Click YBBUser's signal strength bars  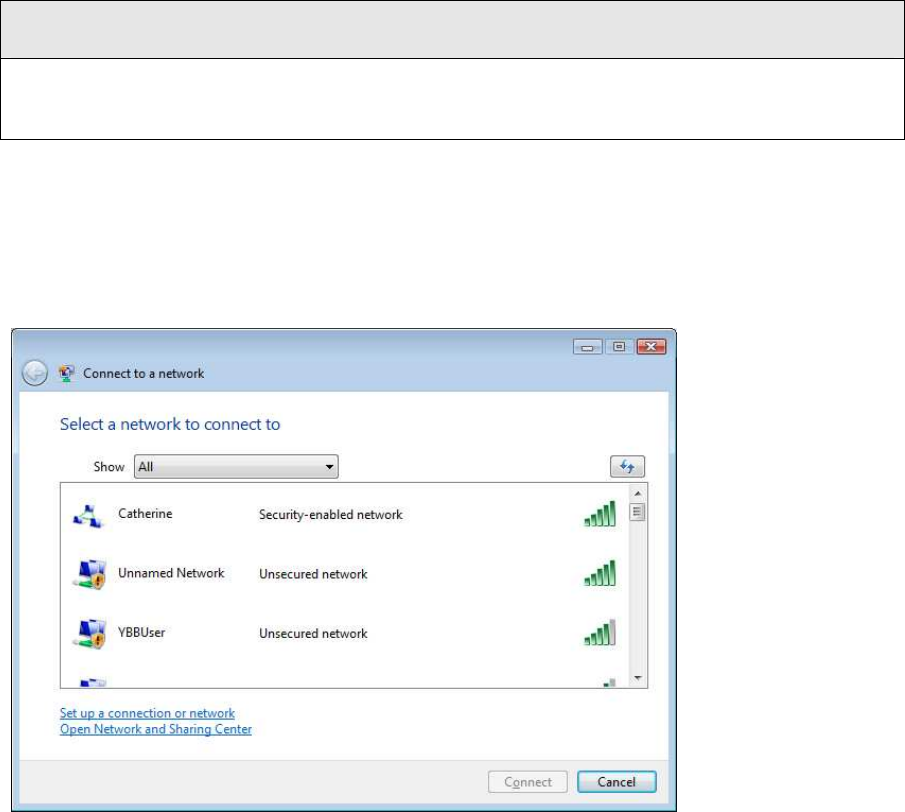click(600, 633)
